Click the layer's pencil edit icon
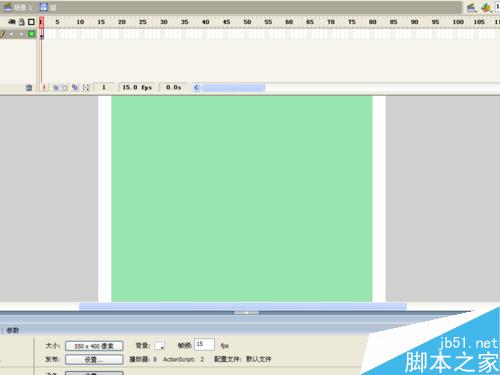Viewport: 500px width, 375px height. [x=2, y=34]
